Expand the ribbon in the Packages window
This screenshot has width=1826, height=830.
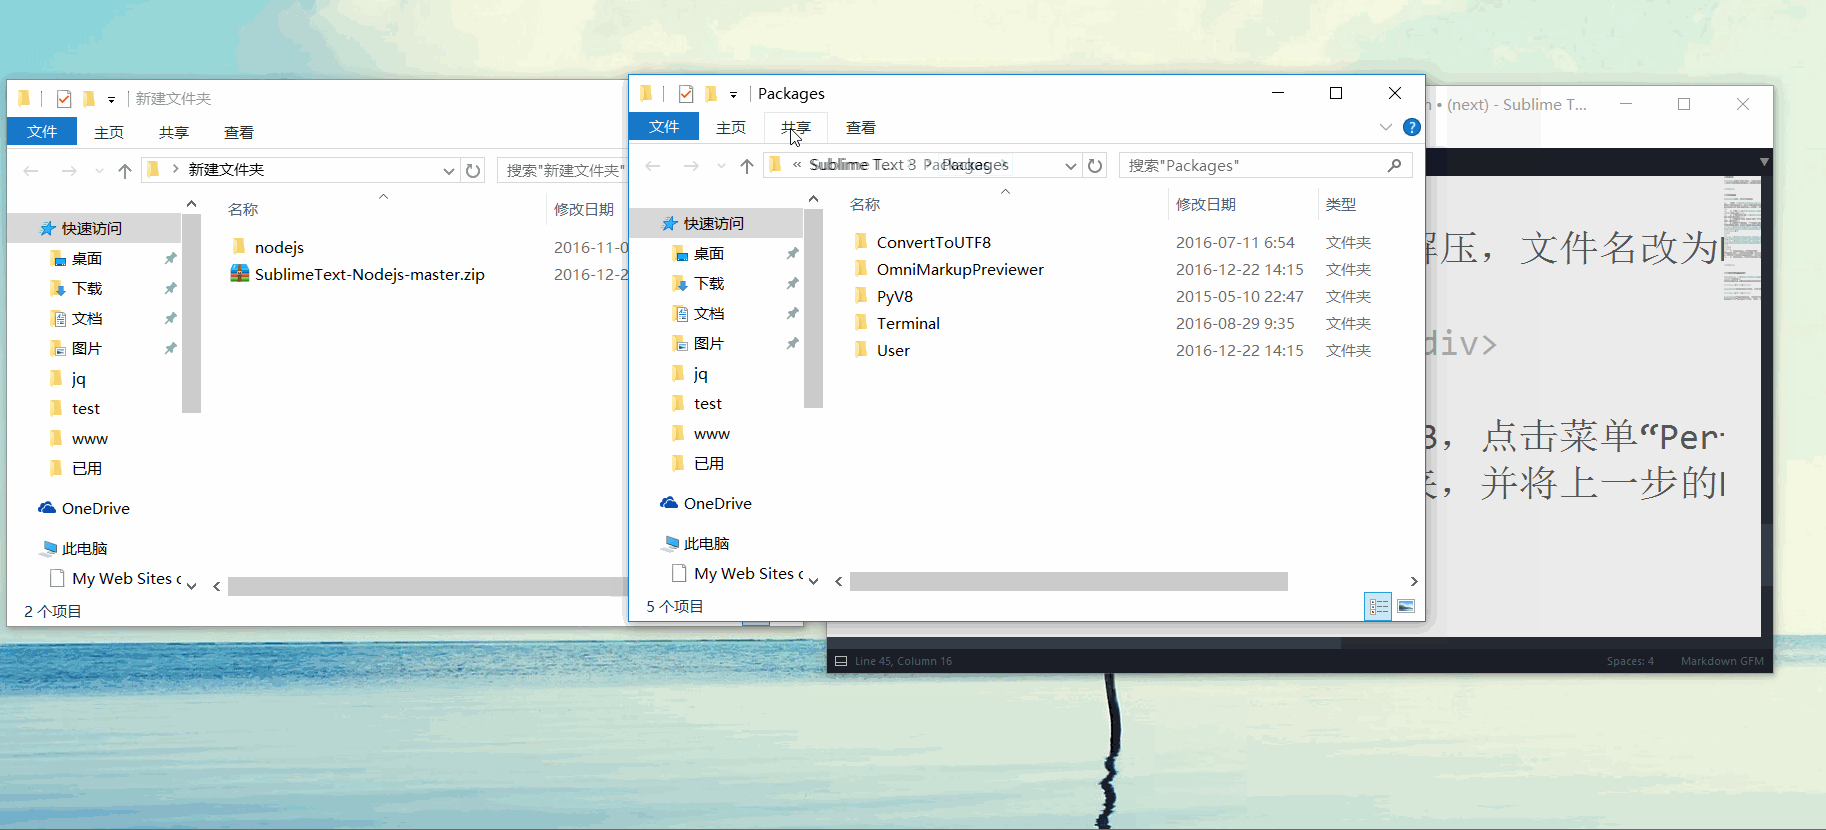click(1385, 127)
